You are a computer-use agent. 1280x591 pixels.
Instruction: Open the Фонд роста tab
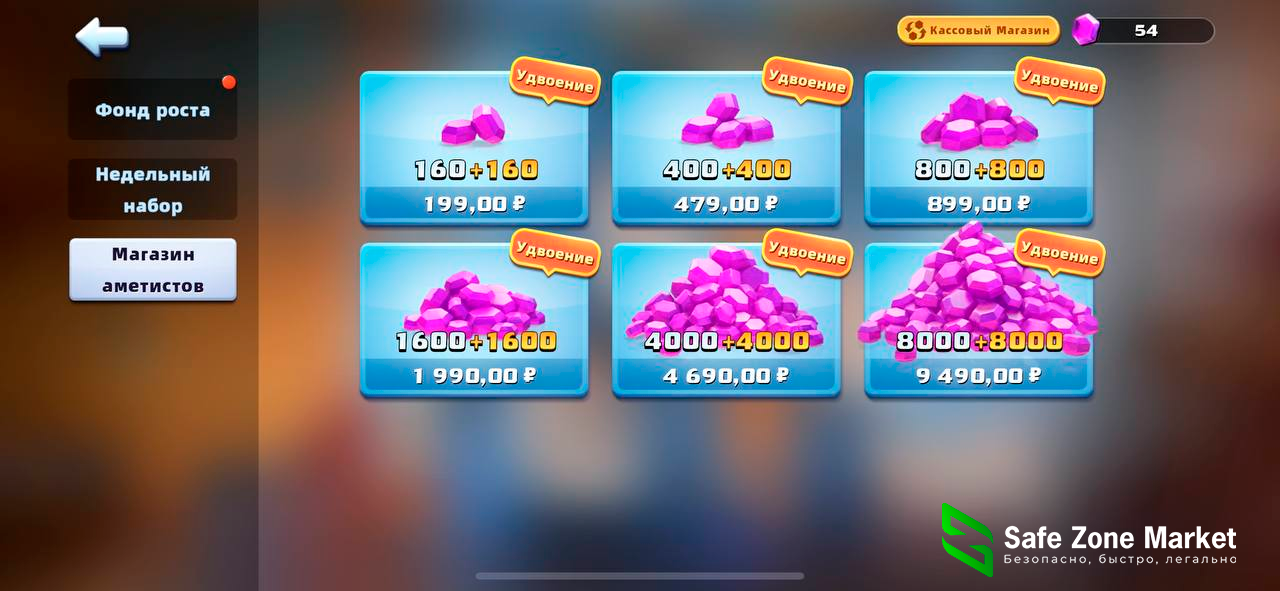pyautogui.click(x=152, y=110)
